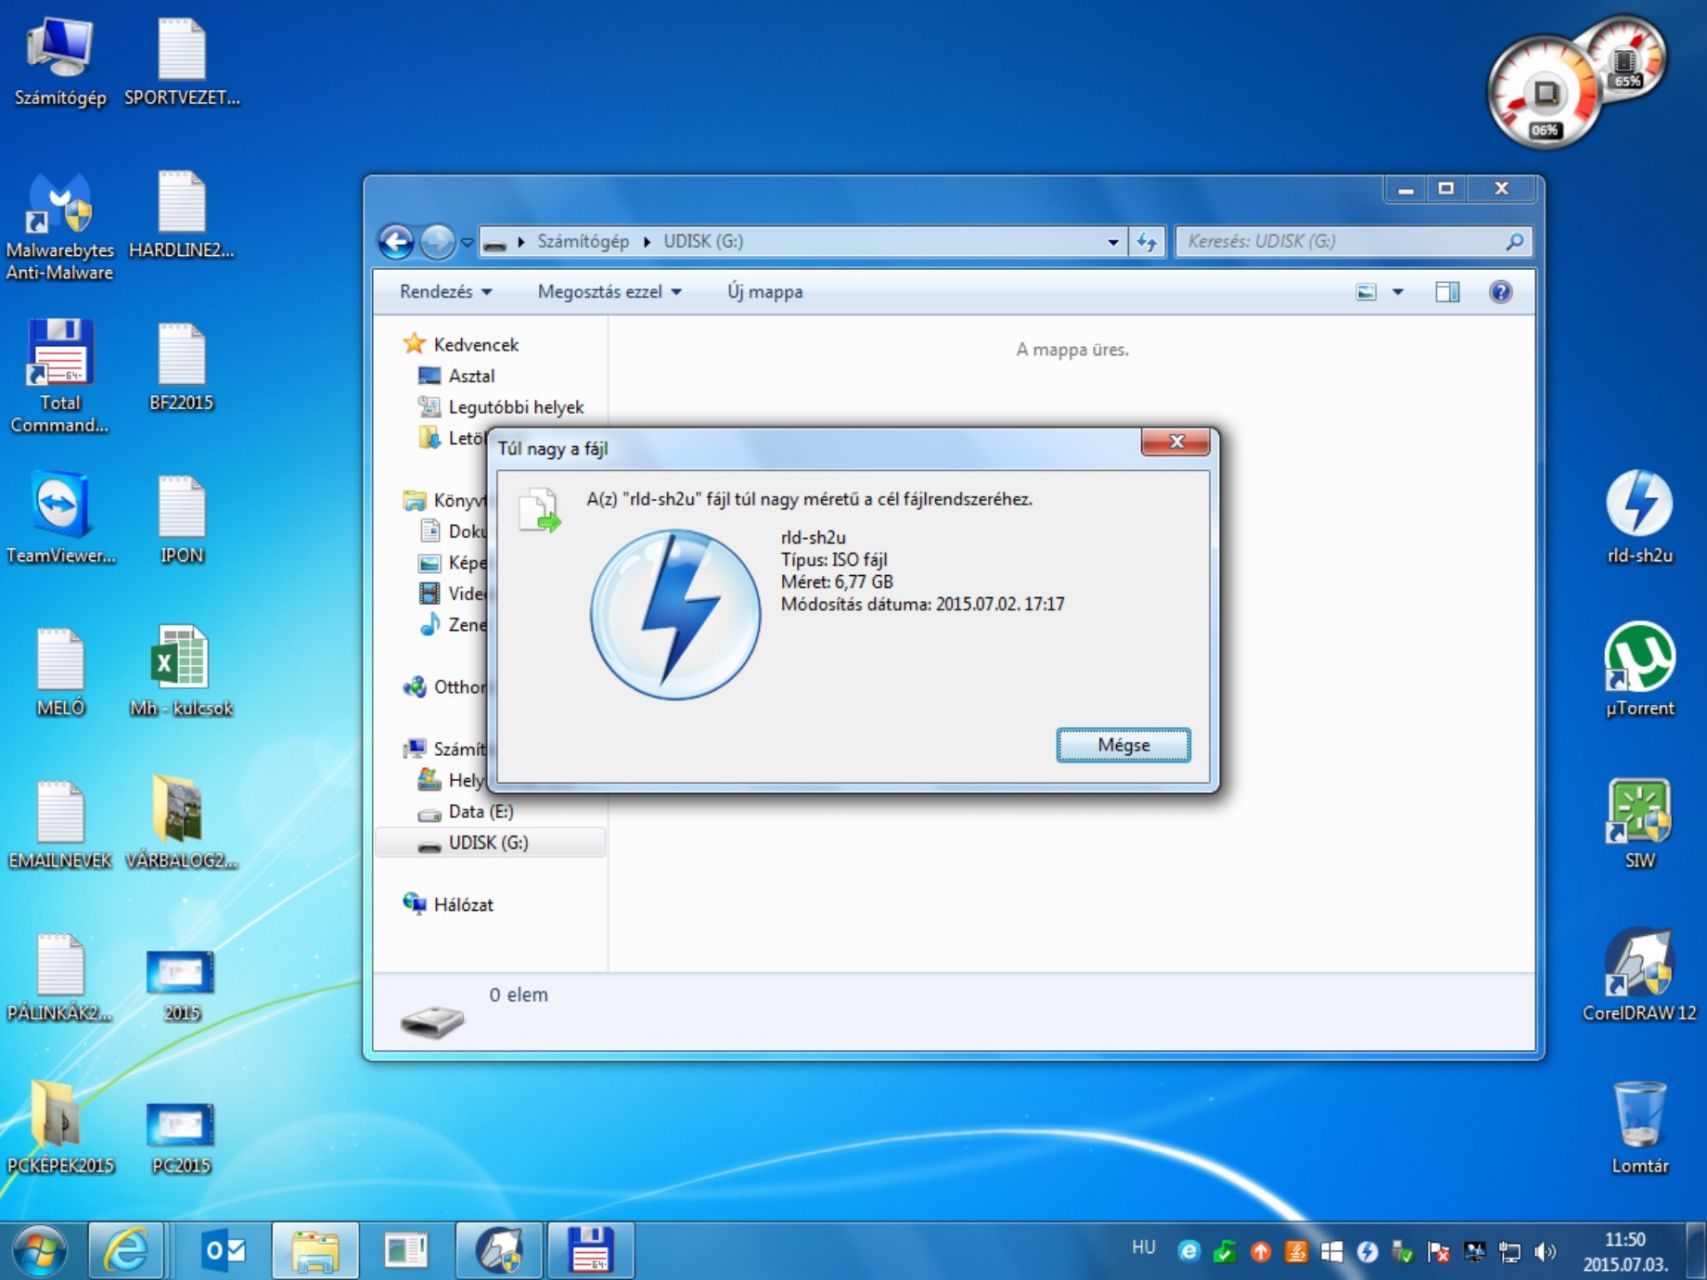
Task: Open the Windows Start menu
Action: [40, 1250]
